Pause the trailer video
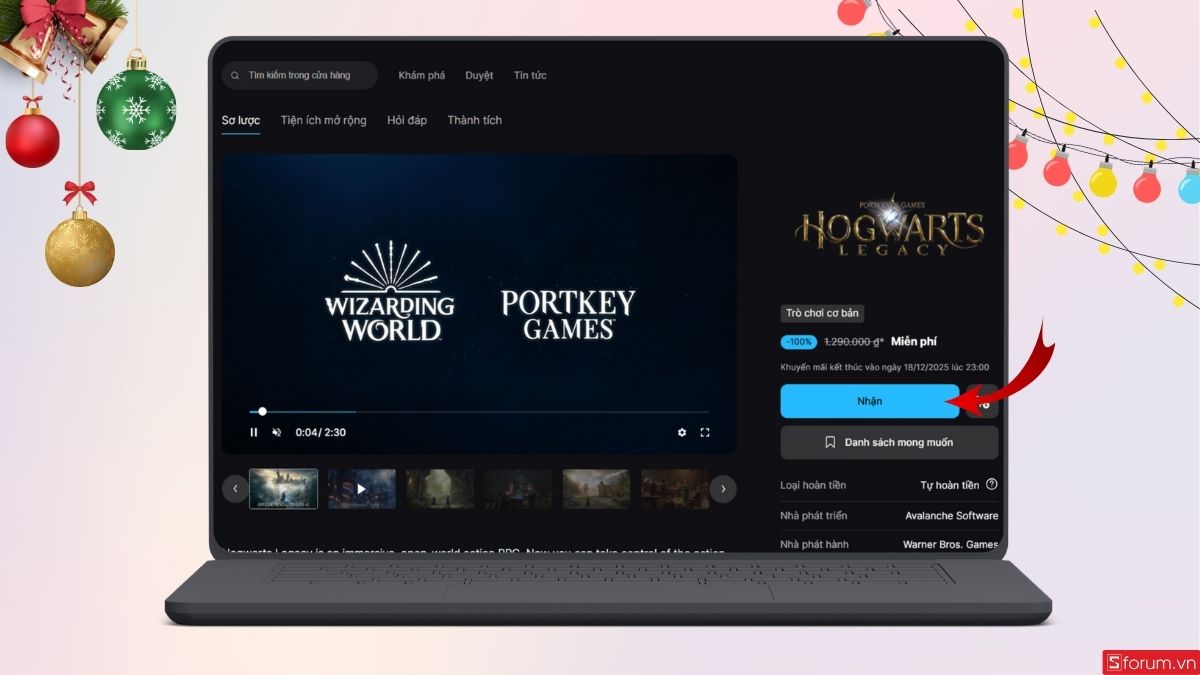Viewport: 1200px width, 675px height. click(254, 432)
